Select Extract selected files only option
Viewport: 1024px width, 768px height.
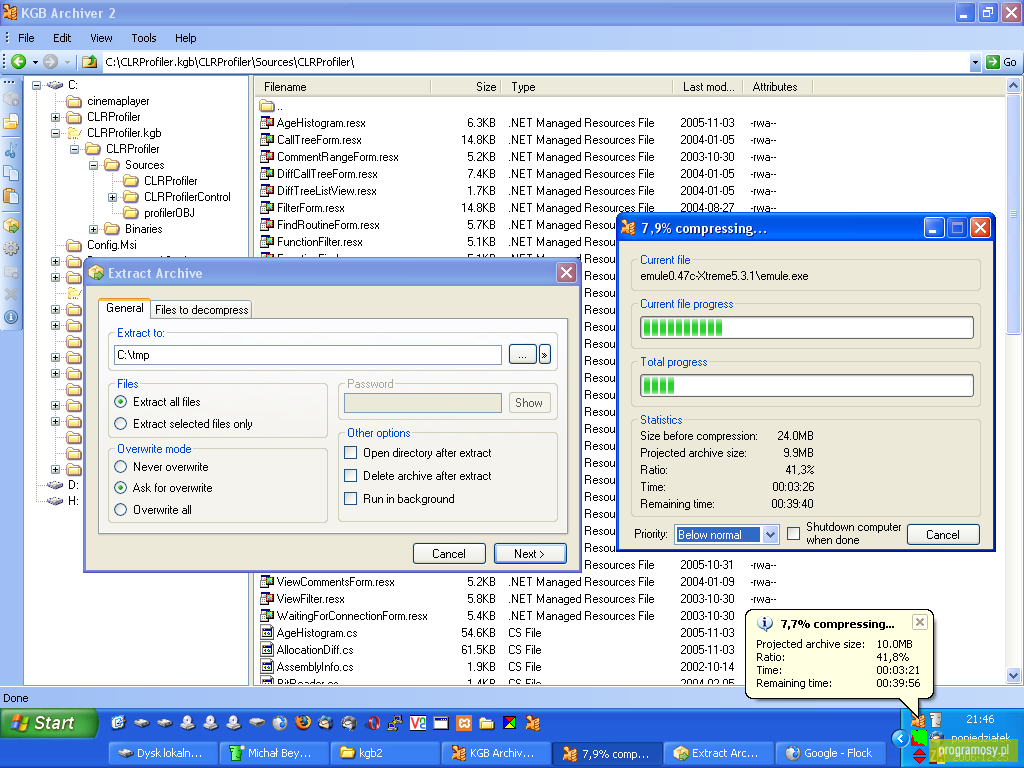(x=120, y=424)
